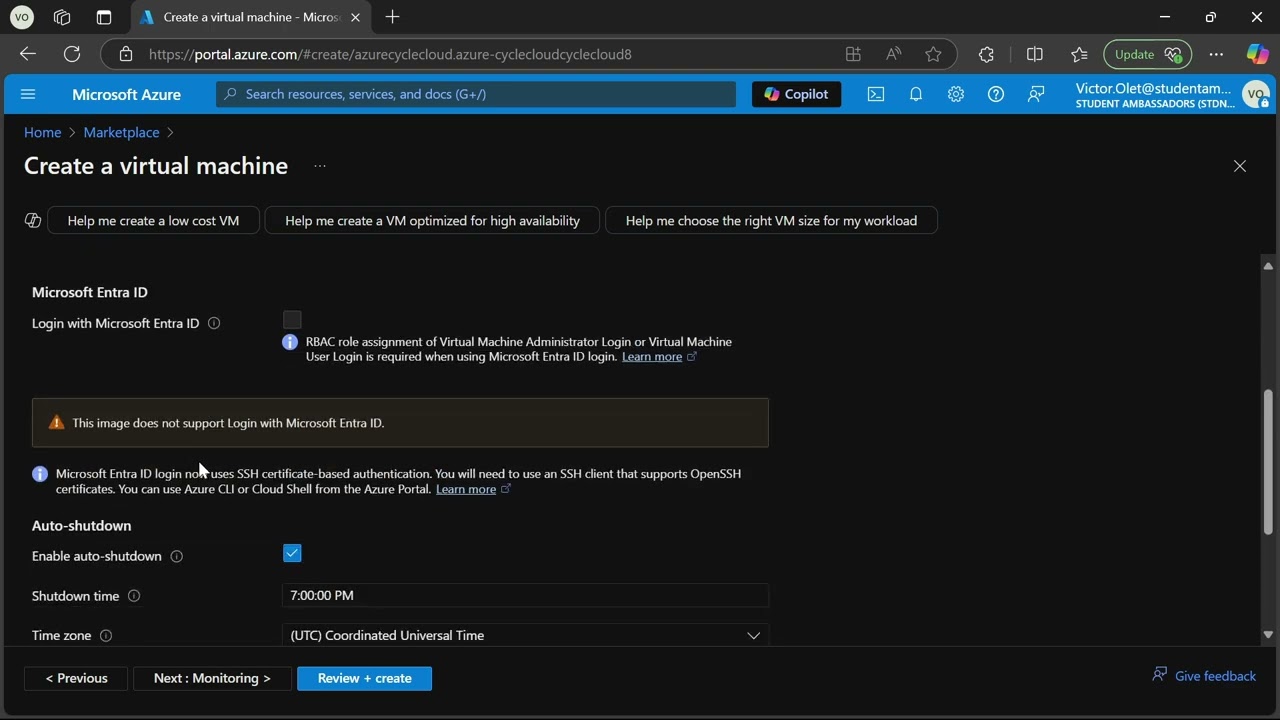Viewport: 1280px width, 720px height.
Task: Click the account avatar for Victor.Olet
Action: point(1256,95)
